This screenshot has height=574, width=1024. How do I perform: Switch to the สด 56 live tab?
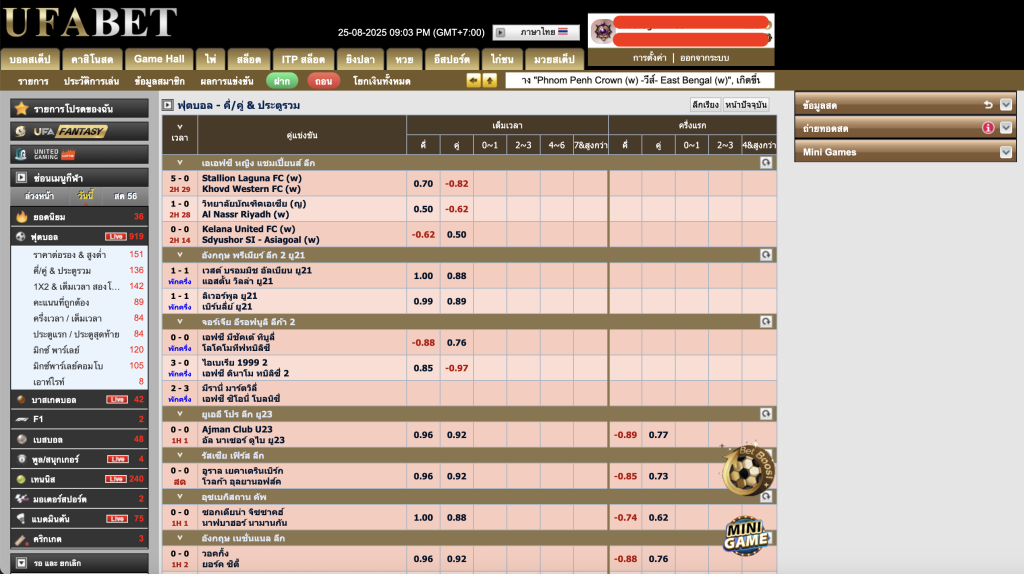pyautogui.click(x=125, y=196)
